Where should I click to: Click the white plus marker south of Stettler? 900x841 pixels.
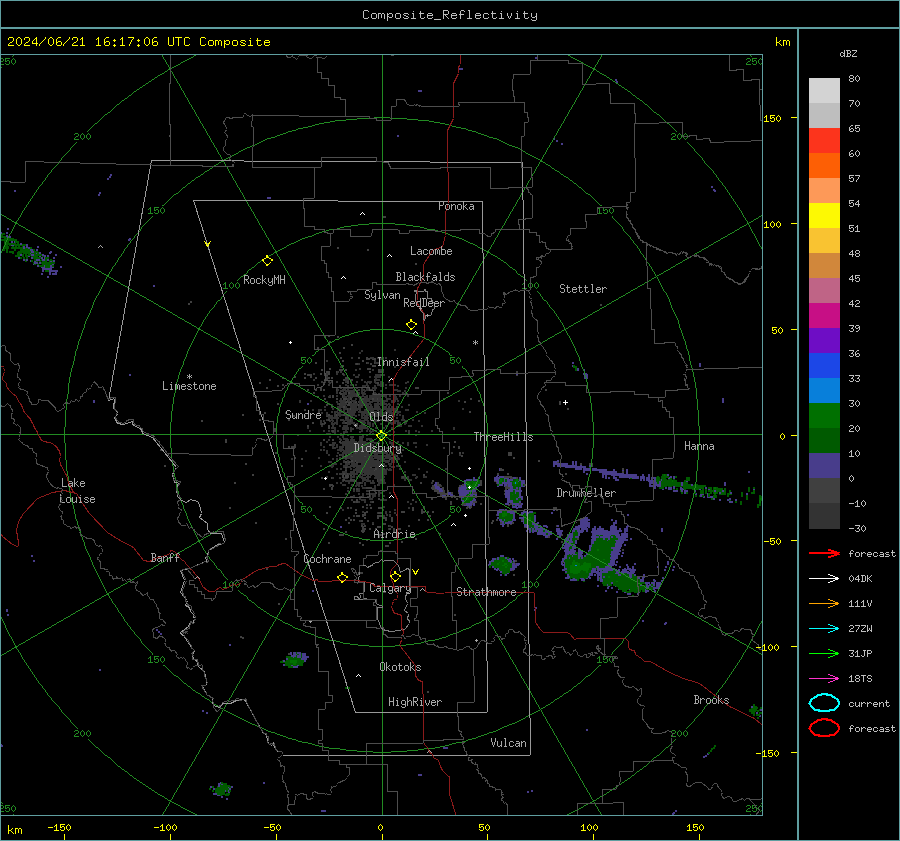point(565,403)
